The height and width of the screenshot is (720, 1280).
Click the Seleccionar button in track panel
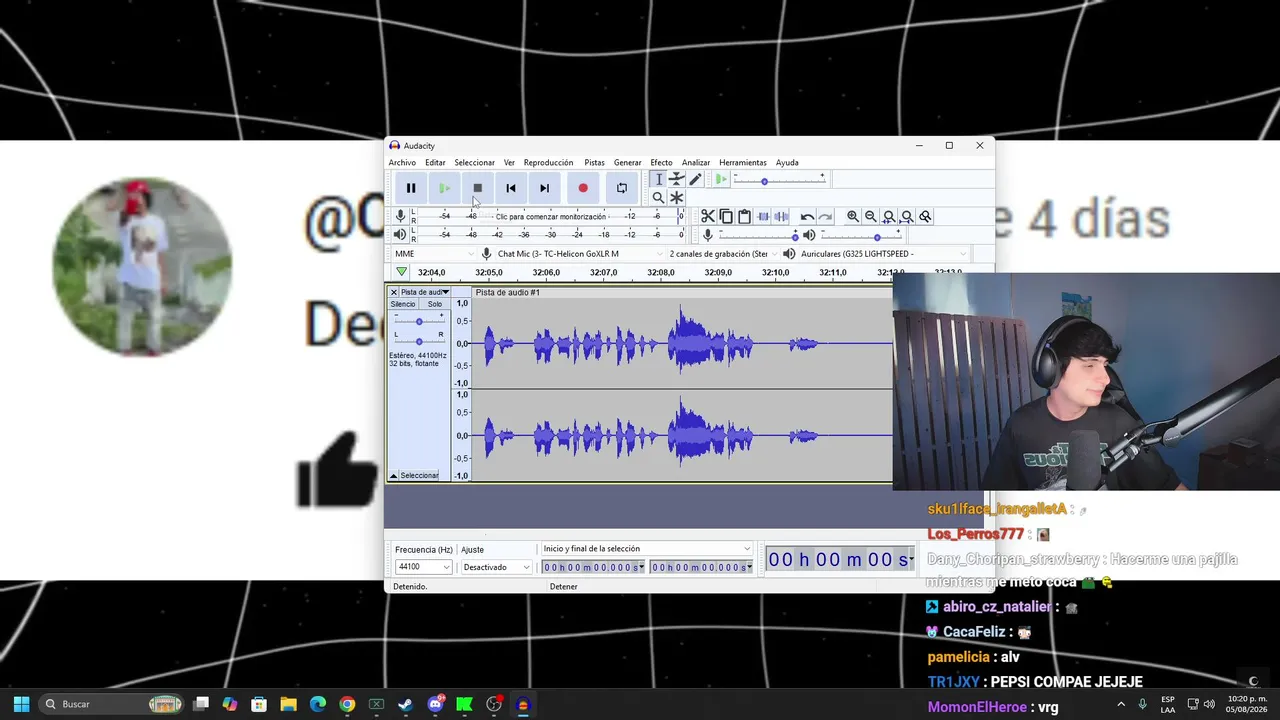pos(419,476)
